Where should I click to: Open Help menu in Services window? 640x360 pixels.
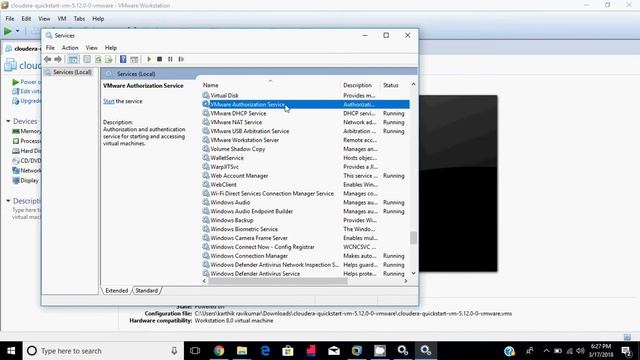(111, 48)
